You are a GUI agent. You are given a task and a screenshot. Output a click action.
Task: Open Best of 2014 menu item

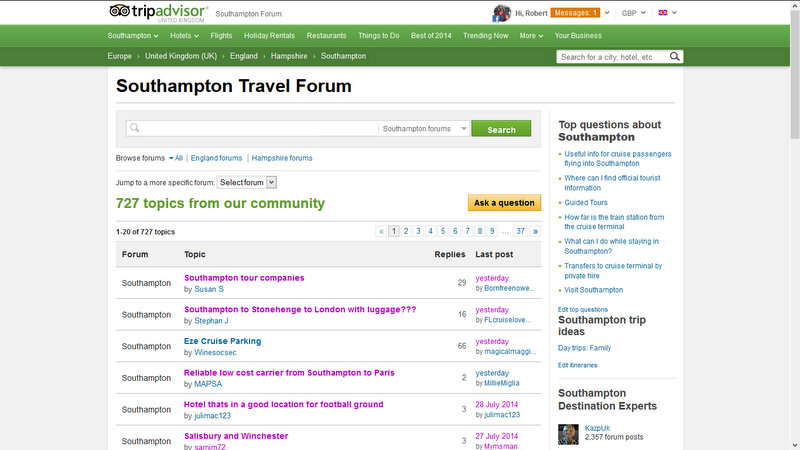(x=431, y=36)
